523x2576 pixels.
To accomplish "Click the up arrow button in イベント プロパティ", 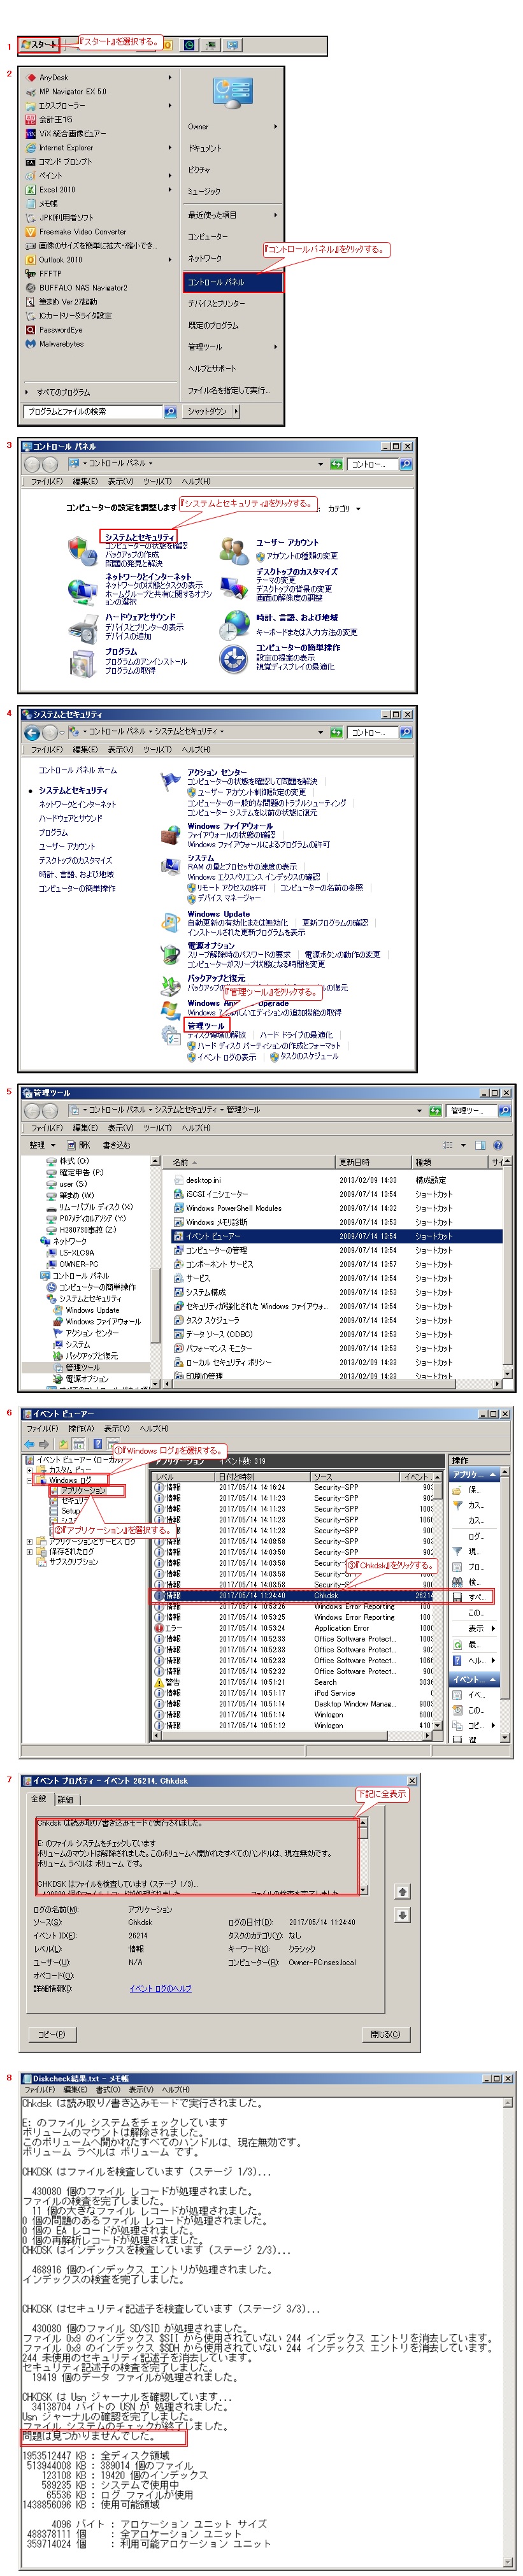I will click(x=402, y=1892).
